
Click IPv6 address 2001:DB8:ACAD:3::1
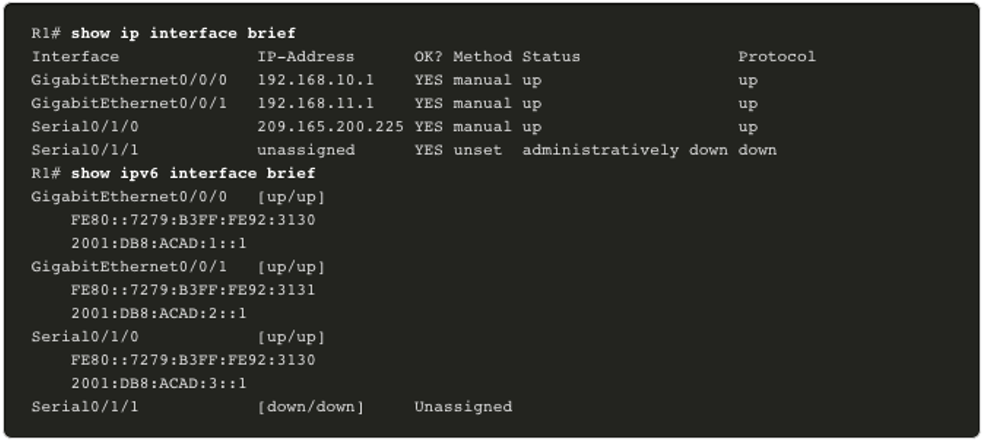(x=159, y=384)
